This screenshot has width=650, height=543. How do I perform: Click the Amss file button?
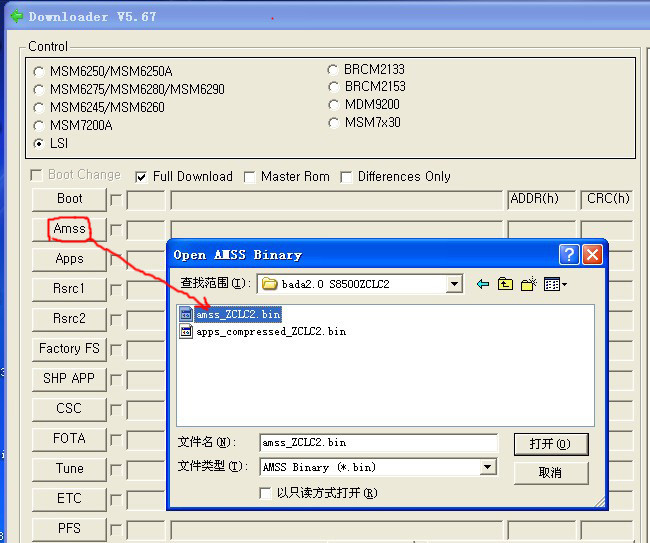[69, 229]
